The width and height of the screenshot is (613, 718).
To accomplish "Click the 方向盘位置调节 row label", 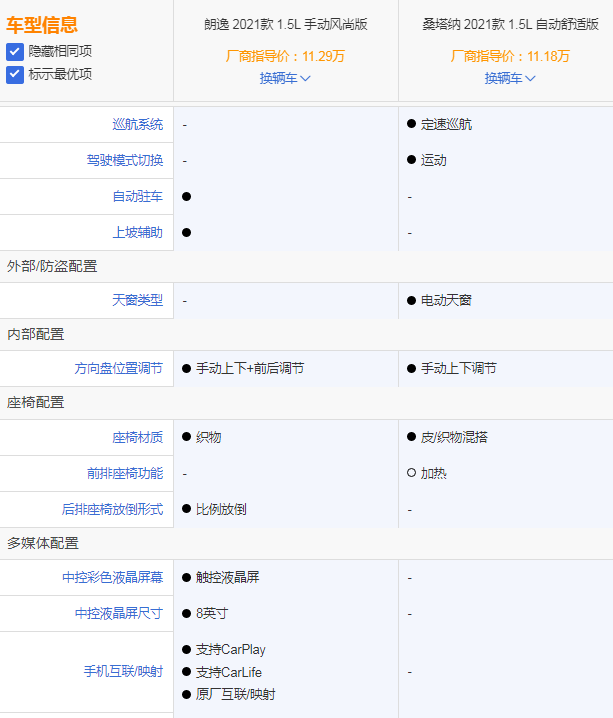I will [118, 368].
